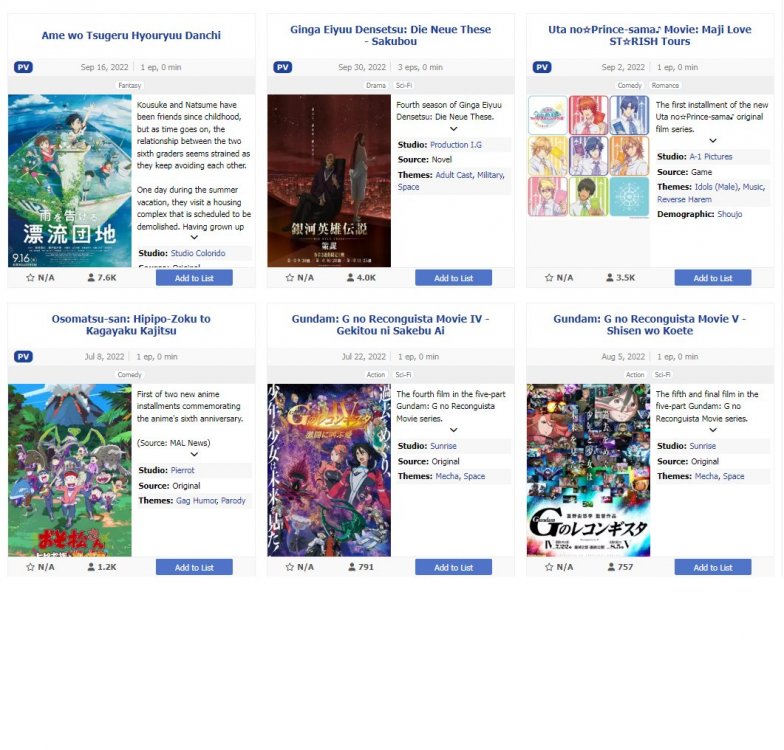
Task: Play PV badge on Ame wo Tsugeru Hyouryuu Danchi
Action: 23,67
